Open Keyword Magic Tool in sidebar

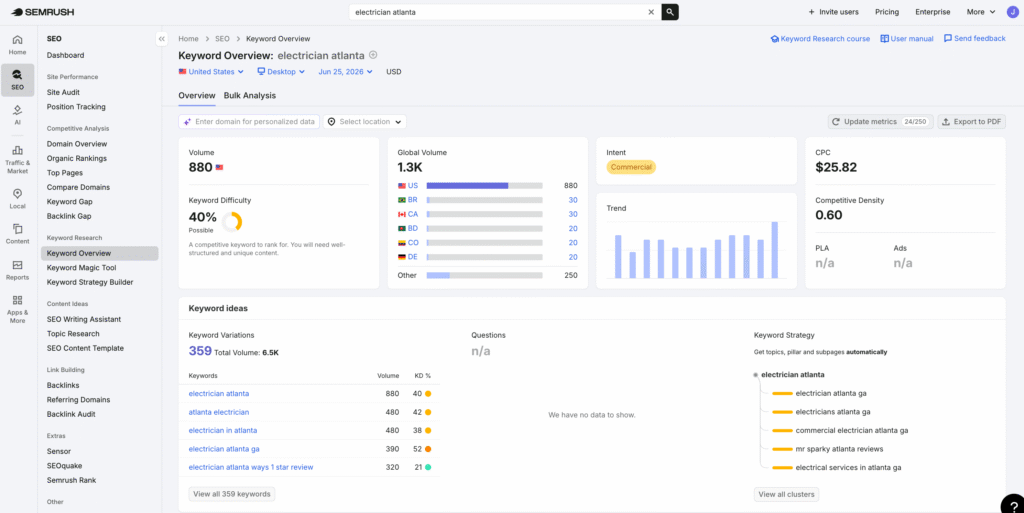[82, 268]
